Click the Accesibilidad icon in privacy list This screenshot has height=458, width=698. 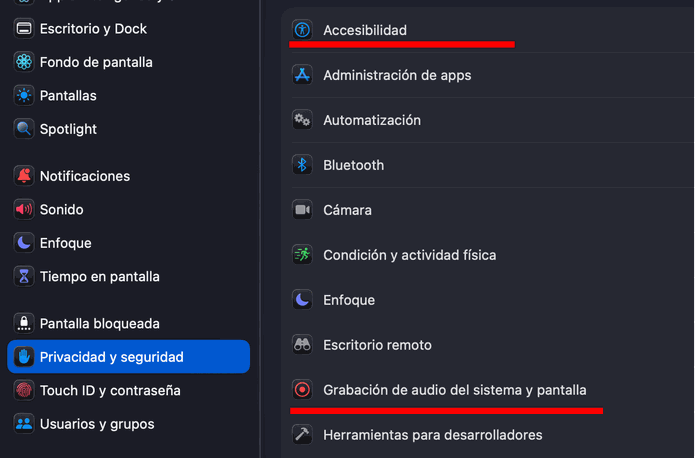coord(302,30)
